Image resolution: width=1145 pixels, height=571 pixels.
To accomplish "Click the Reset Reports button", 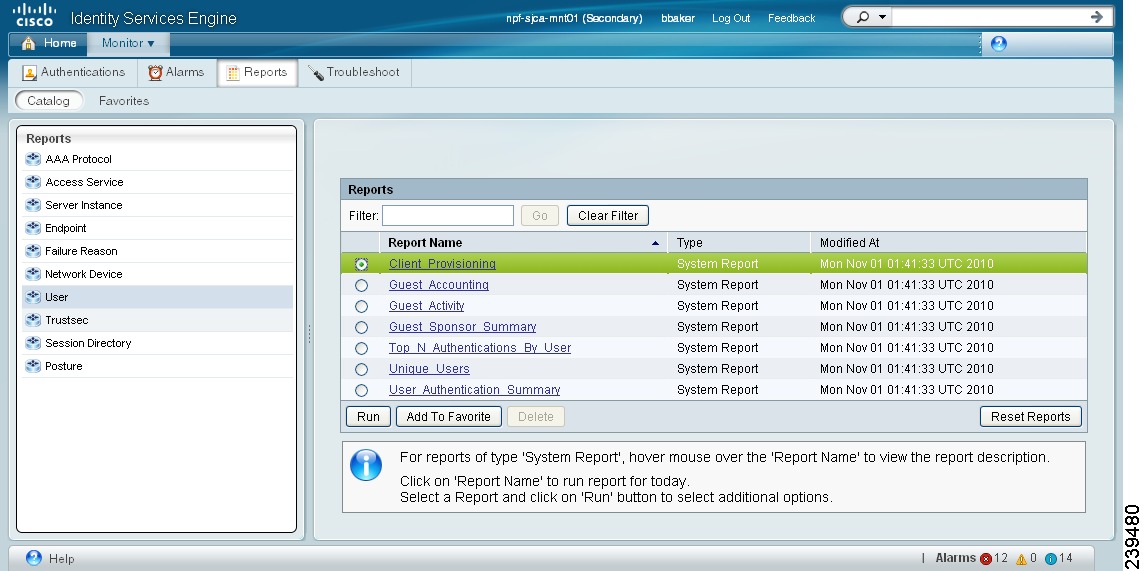I will [x=1030, y=416].
